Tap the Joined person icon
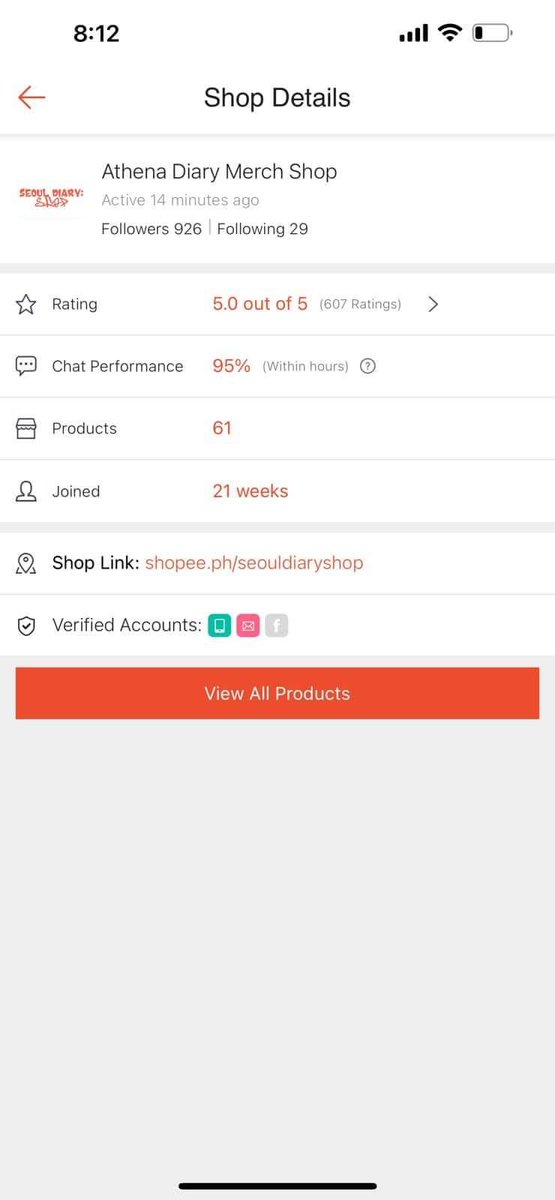Viewport: 555px width, 1200px height. click(x=26, y=491)
